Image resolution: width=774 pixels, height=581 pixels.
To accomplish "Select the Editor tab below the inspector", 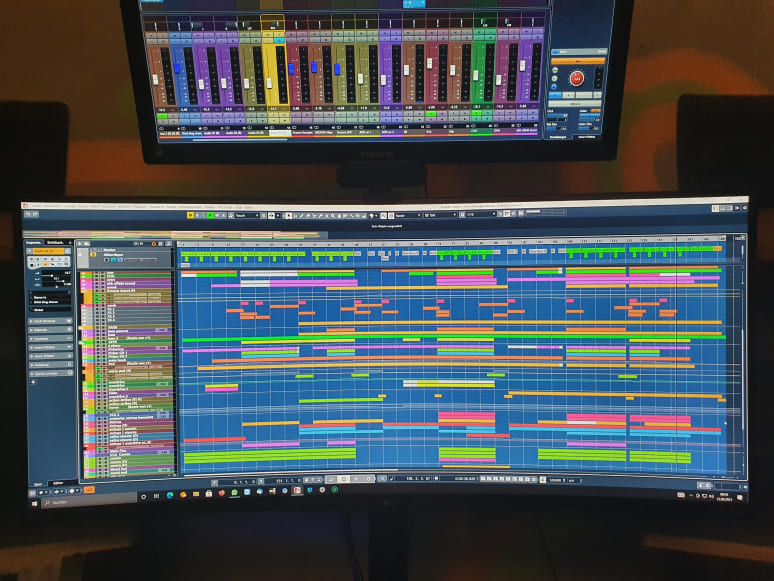I will pos(58,483).
